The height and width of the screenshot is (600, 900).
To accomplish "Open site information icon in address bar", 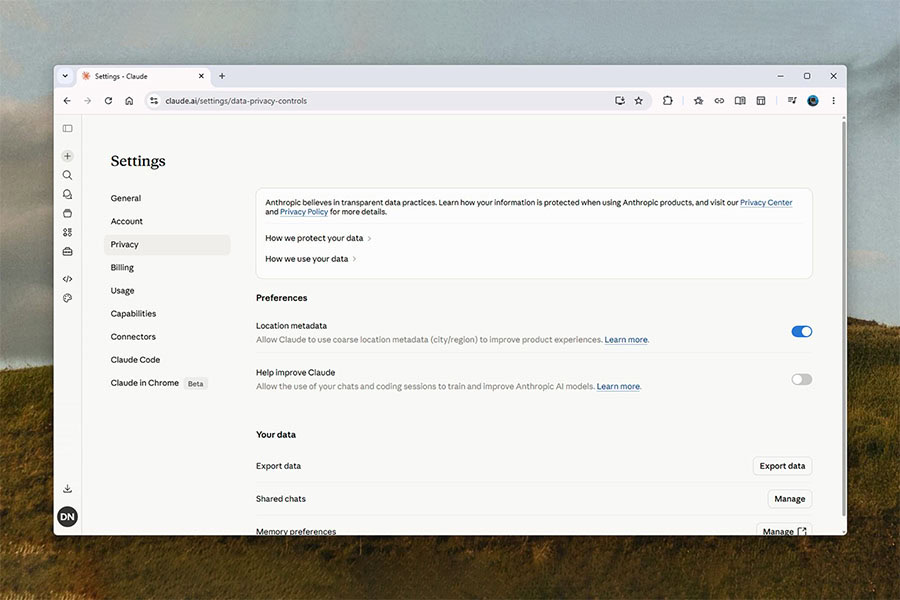I will 153,101.
